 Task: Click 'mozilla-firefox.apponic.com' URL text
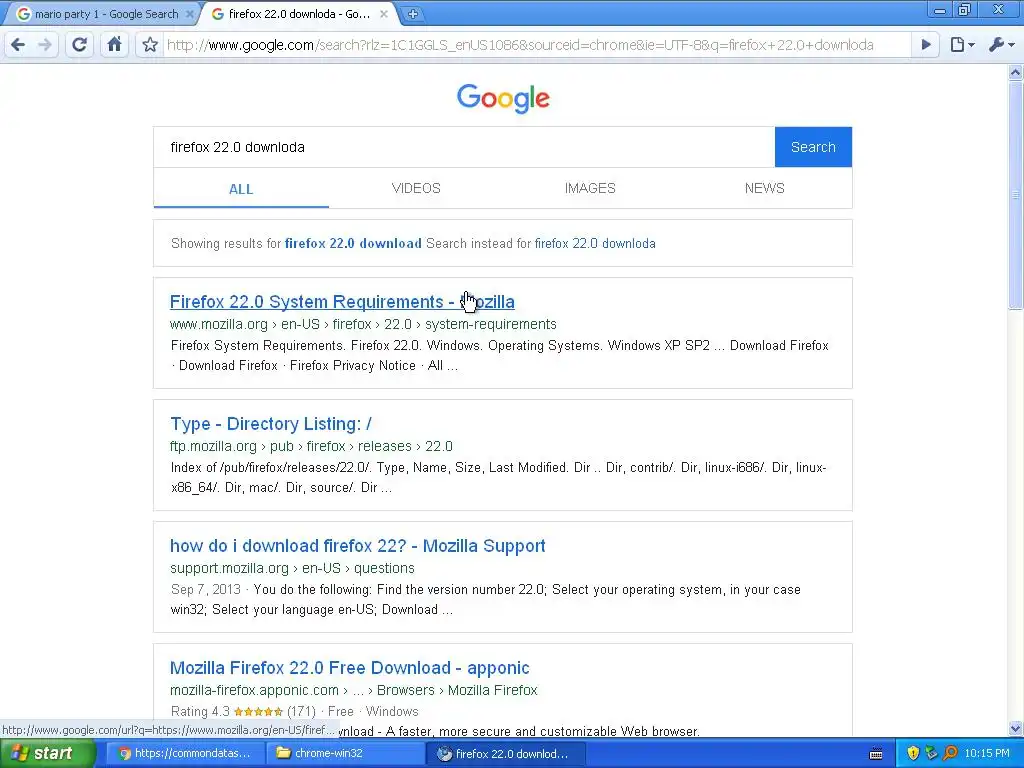click(x=353, y=690)
